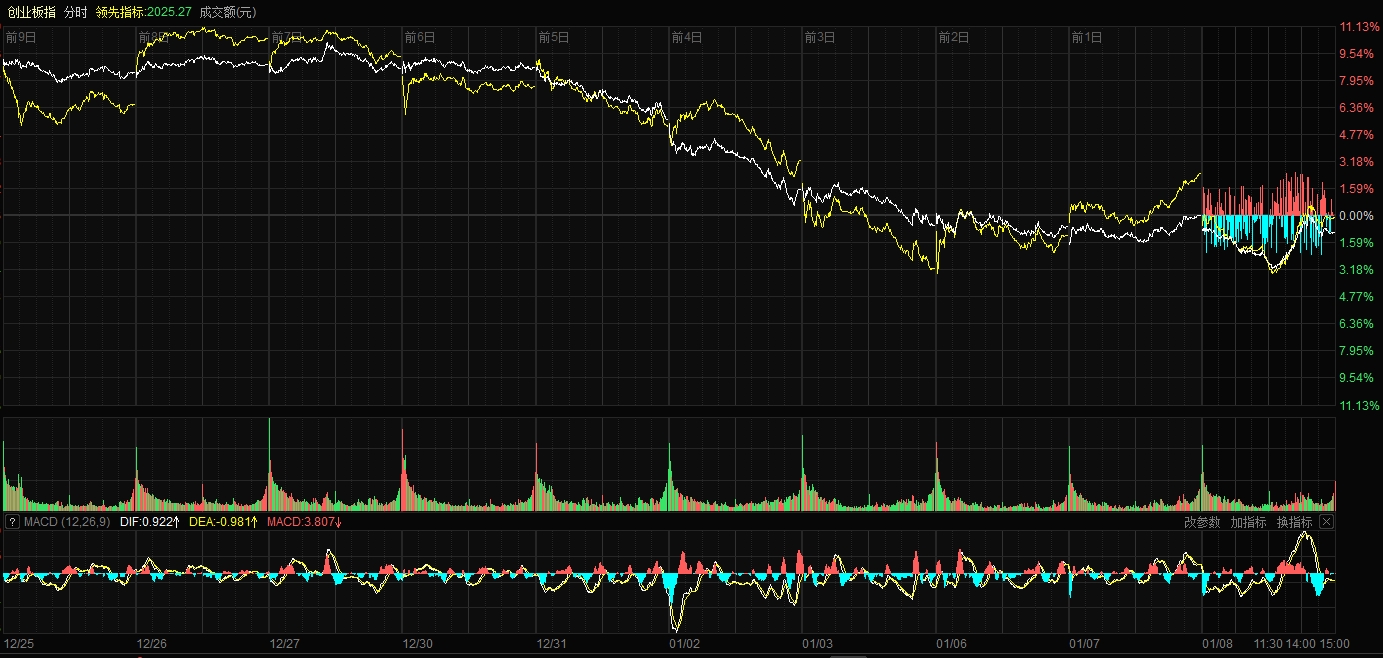Close the MACD indicator panel
Image resolution: width=1383 pixels, height=658 pixels.
[1326, 522]
